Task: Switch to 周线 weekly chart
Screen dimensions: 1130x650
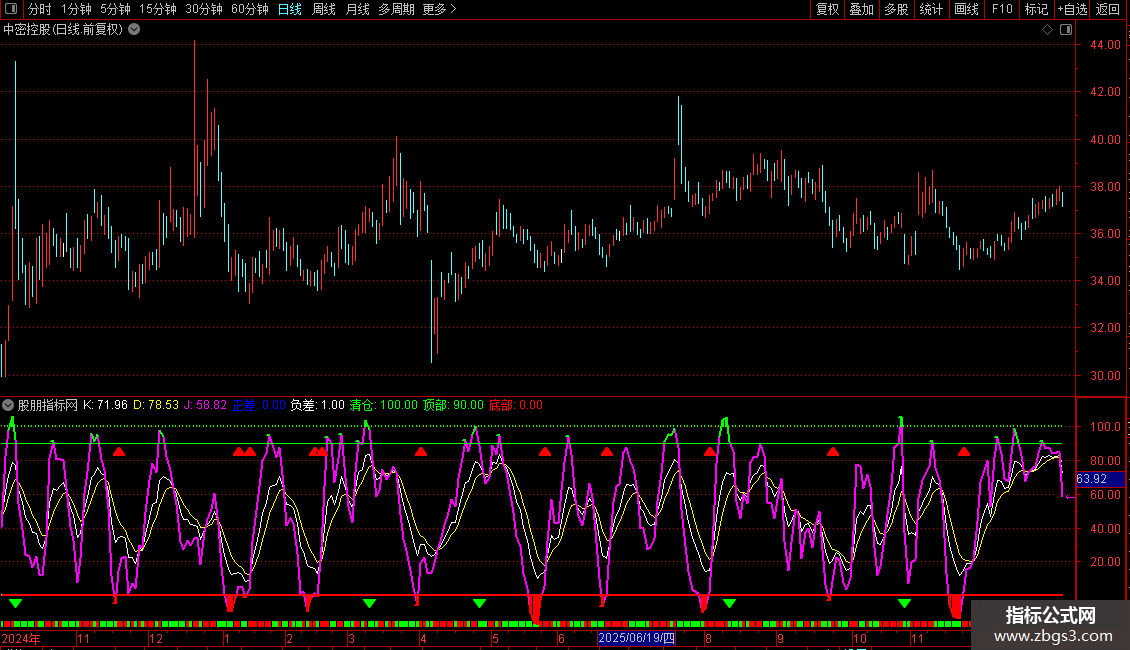Action: [323, 9]
